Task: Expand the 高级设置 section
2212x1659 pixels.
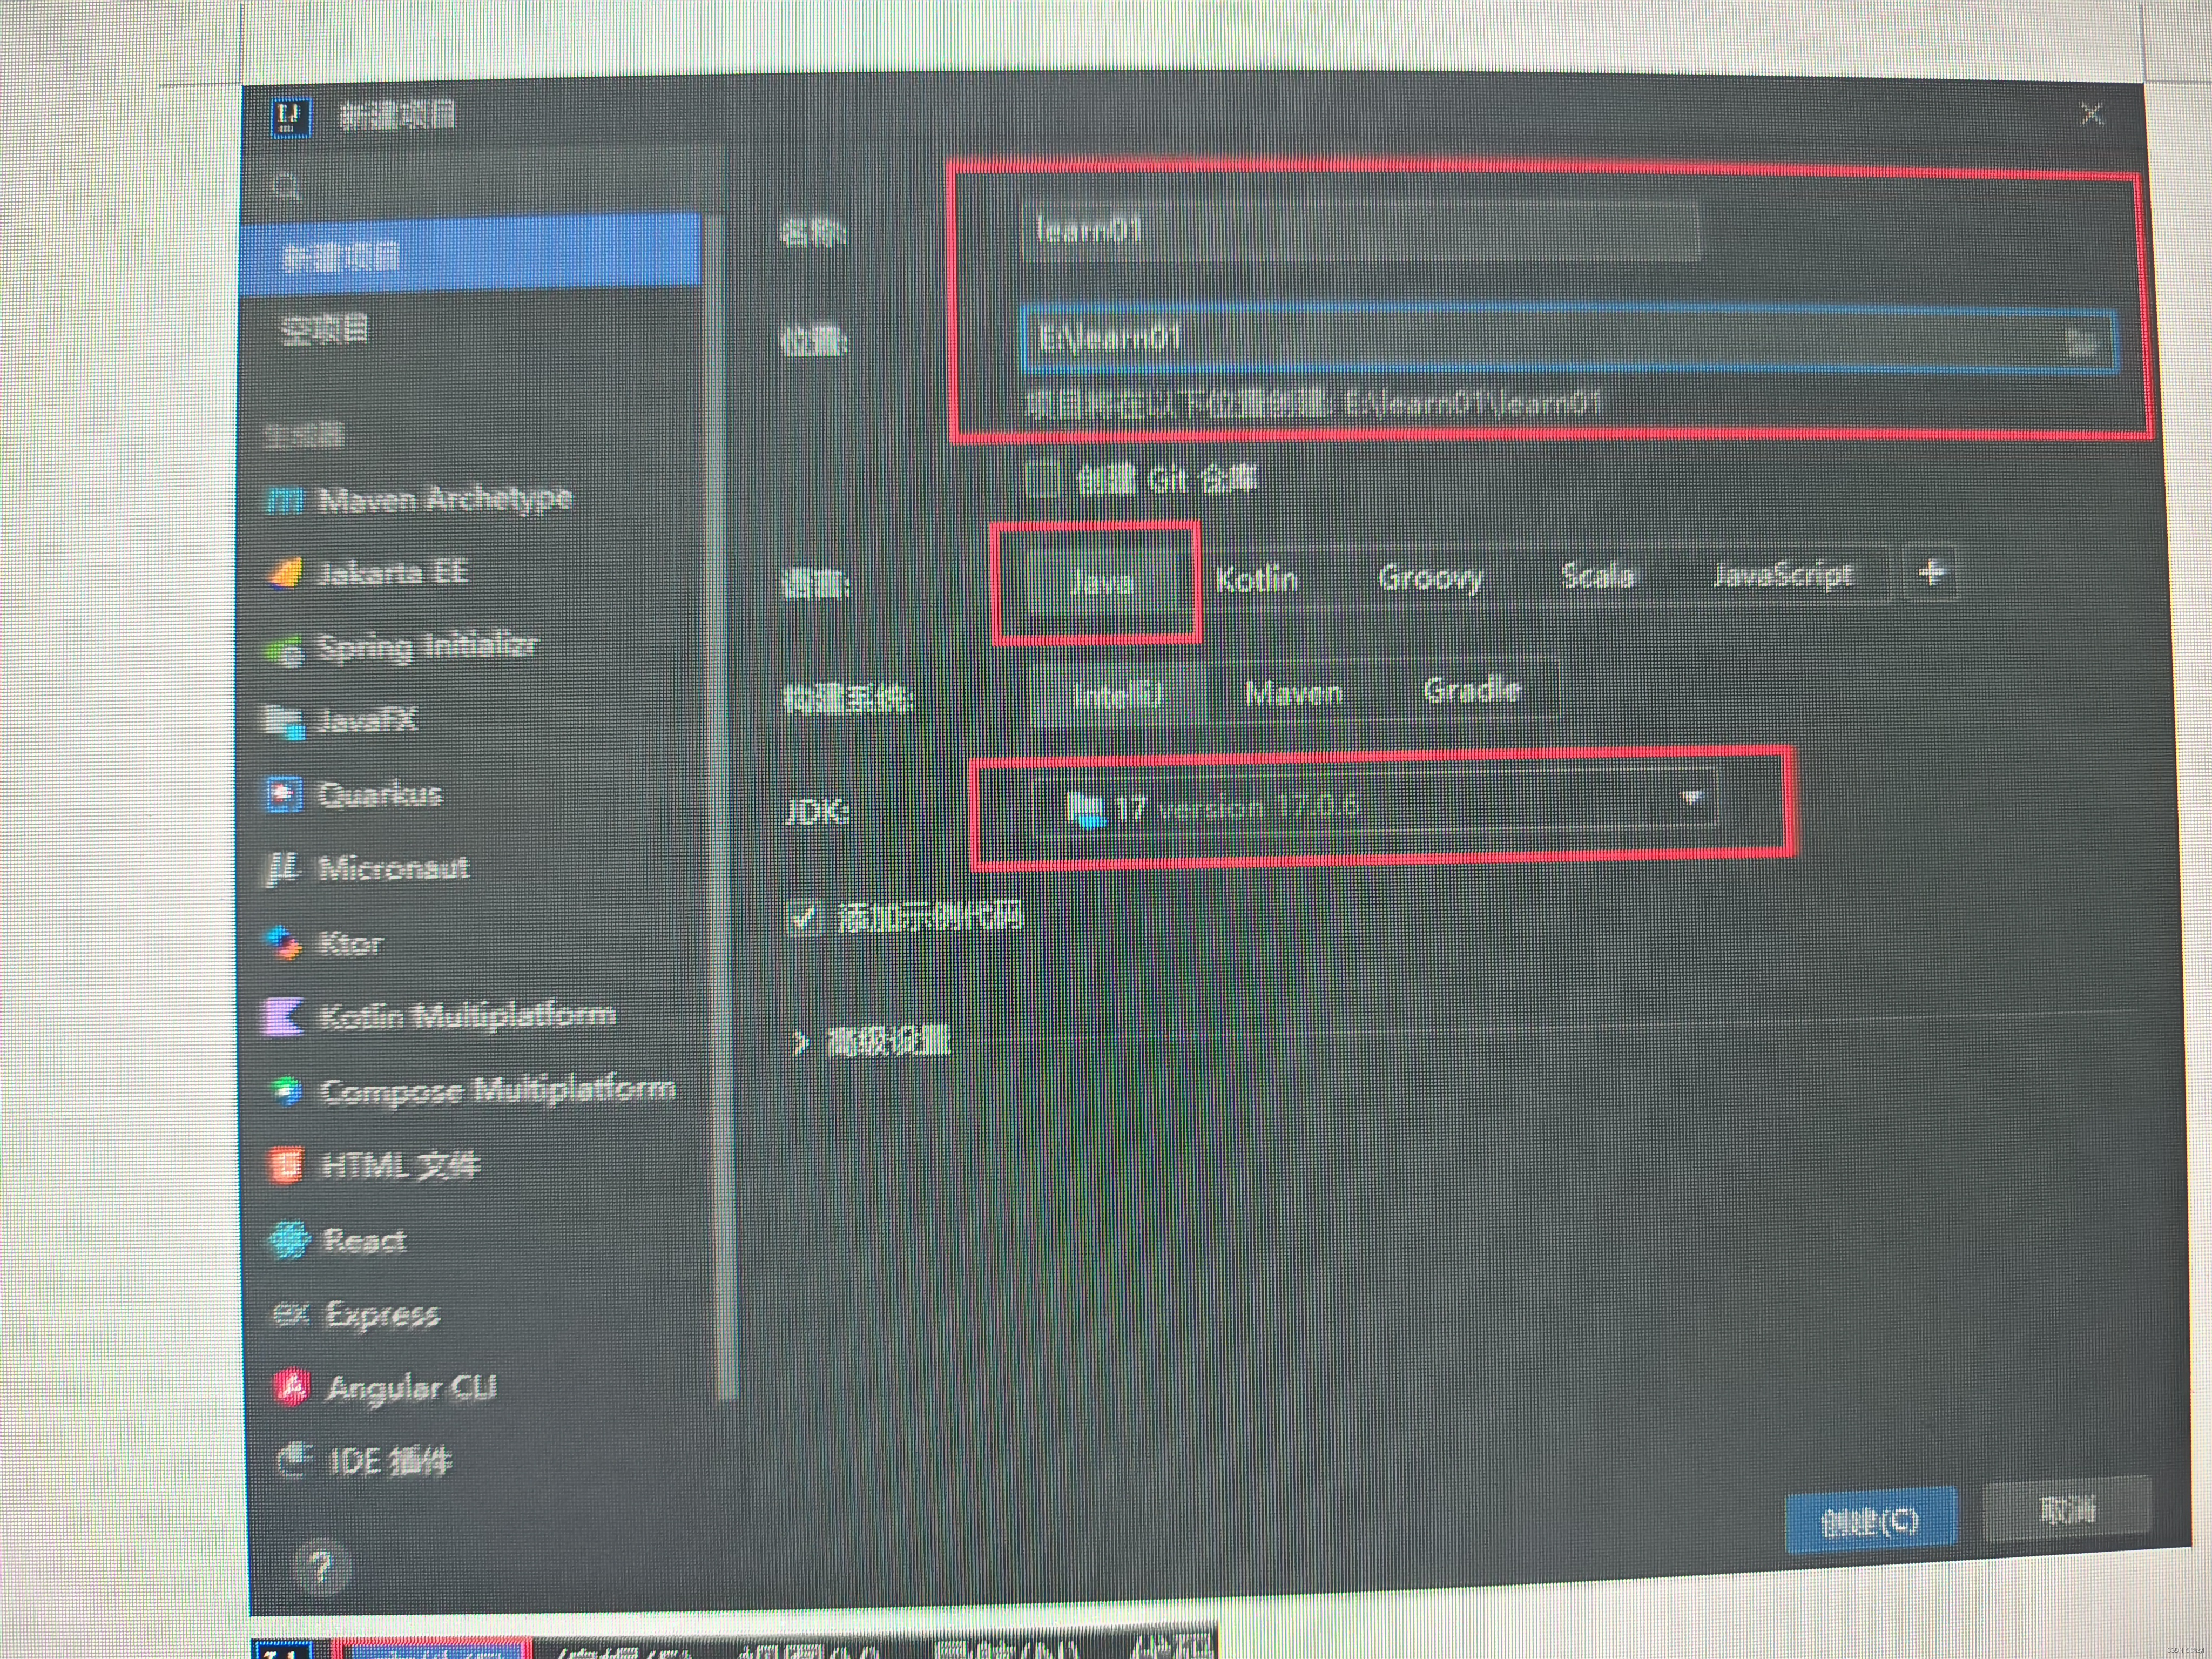Action: click(870, 1042)
